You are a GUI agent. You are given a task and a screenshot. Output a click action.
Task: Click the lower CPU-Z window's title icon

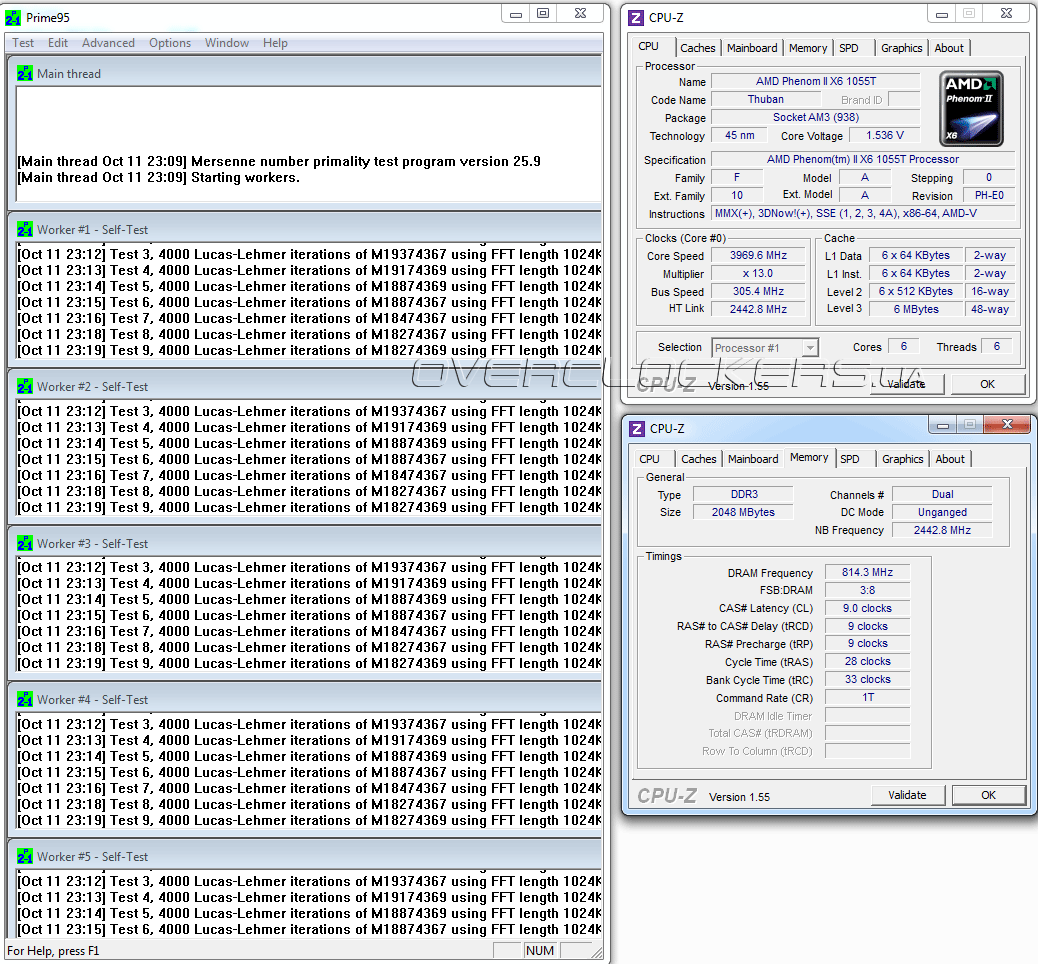pos(637,429)
